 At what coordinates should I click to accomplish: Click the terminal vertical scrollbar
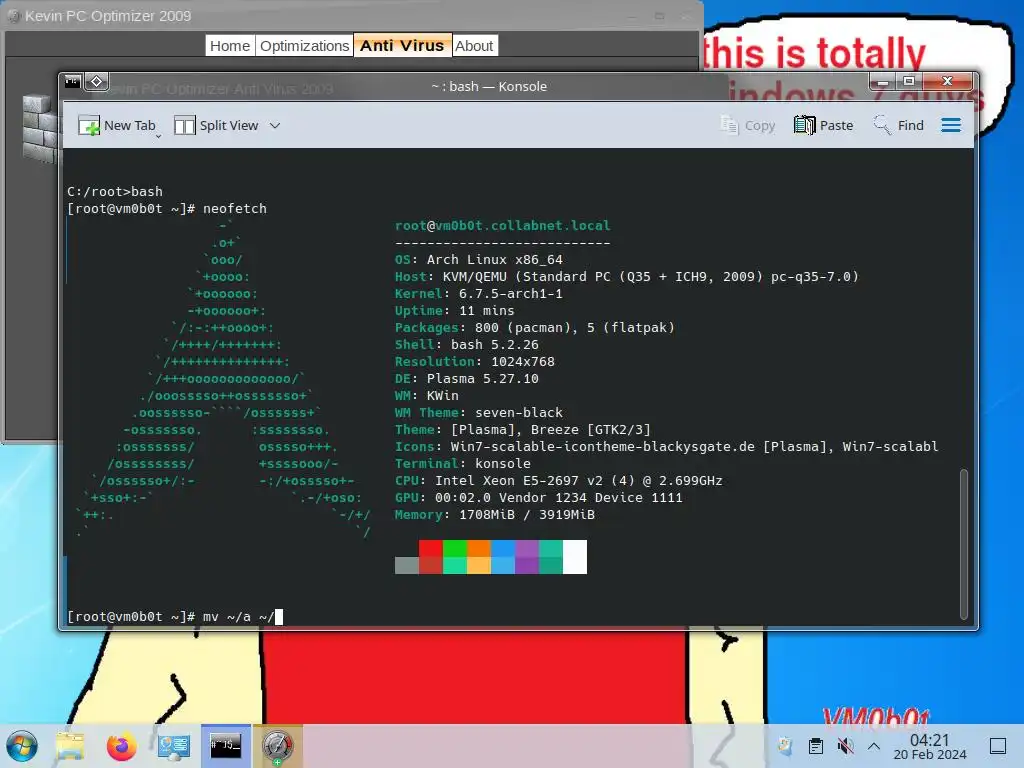click(x=963, y=543)
